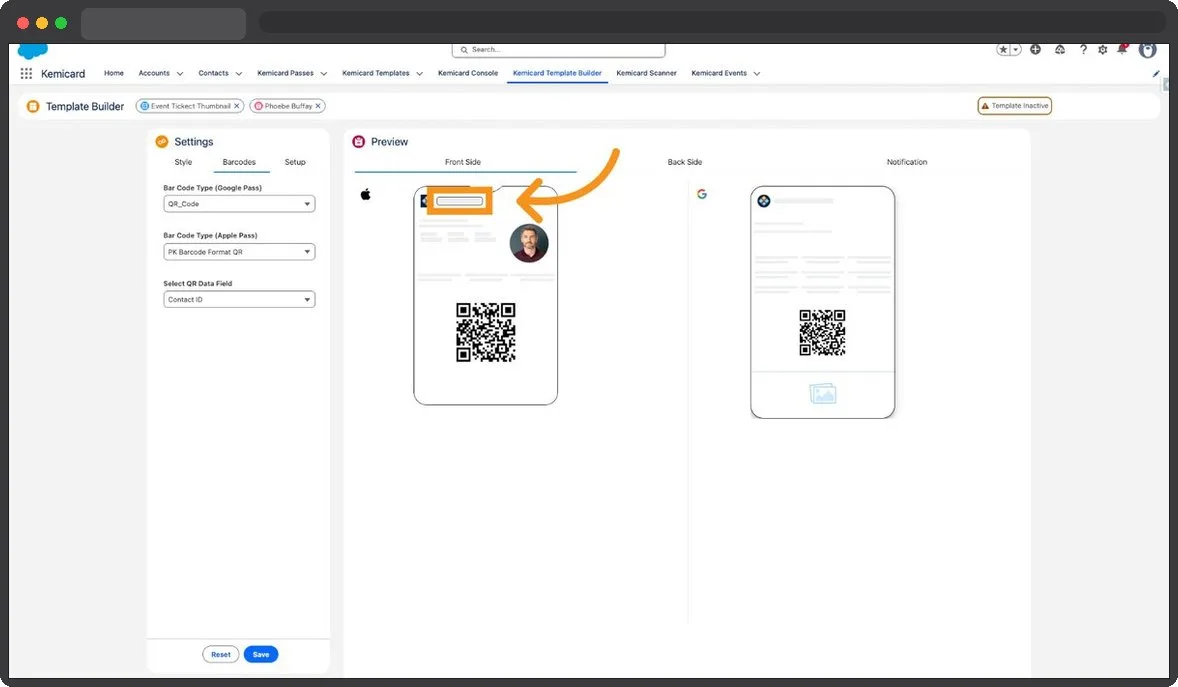Viewport: 1178px width, 687px height.
Task: Expand the Kemicard Events chevron
Action: (x=757, y=74)
